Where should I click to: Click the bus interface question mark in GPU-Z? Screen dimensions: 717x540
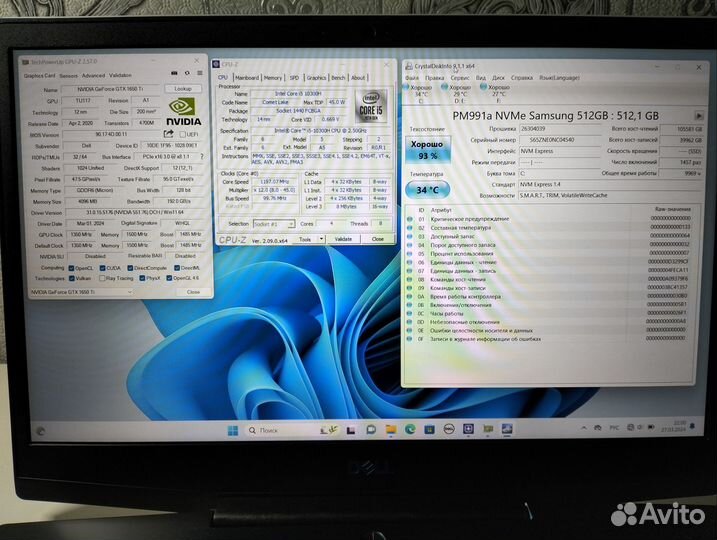[x=202, y=156]
